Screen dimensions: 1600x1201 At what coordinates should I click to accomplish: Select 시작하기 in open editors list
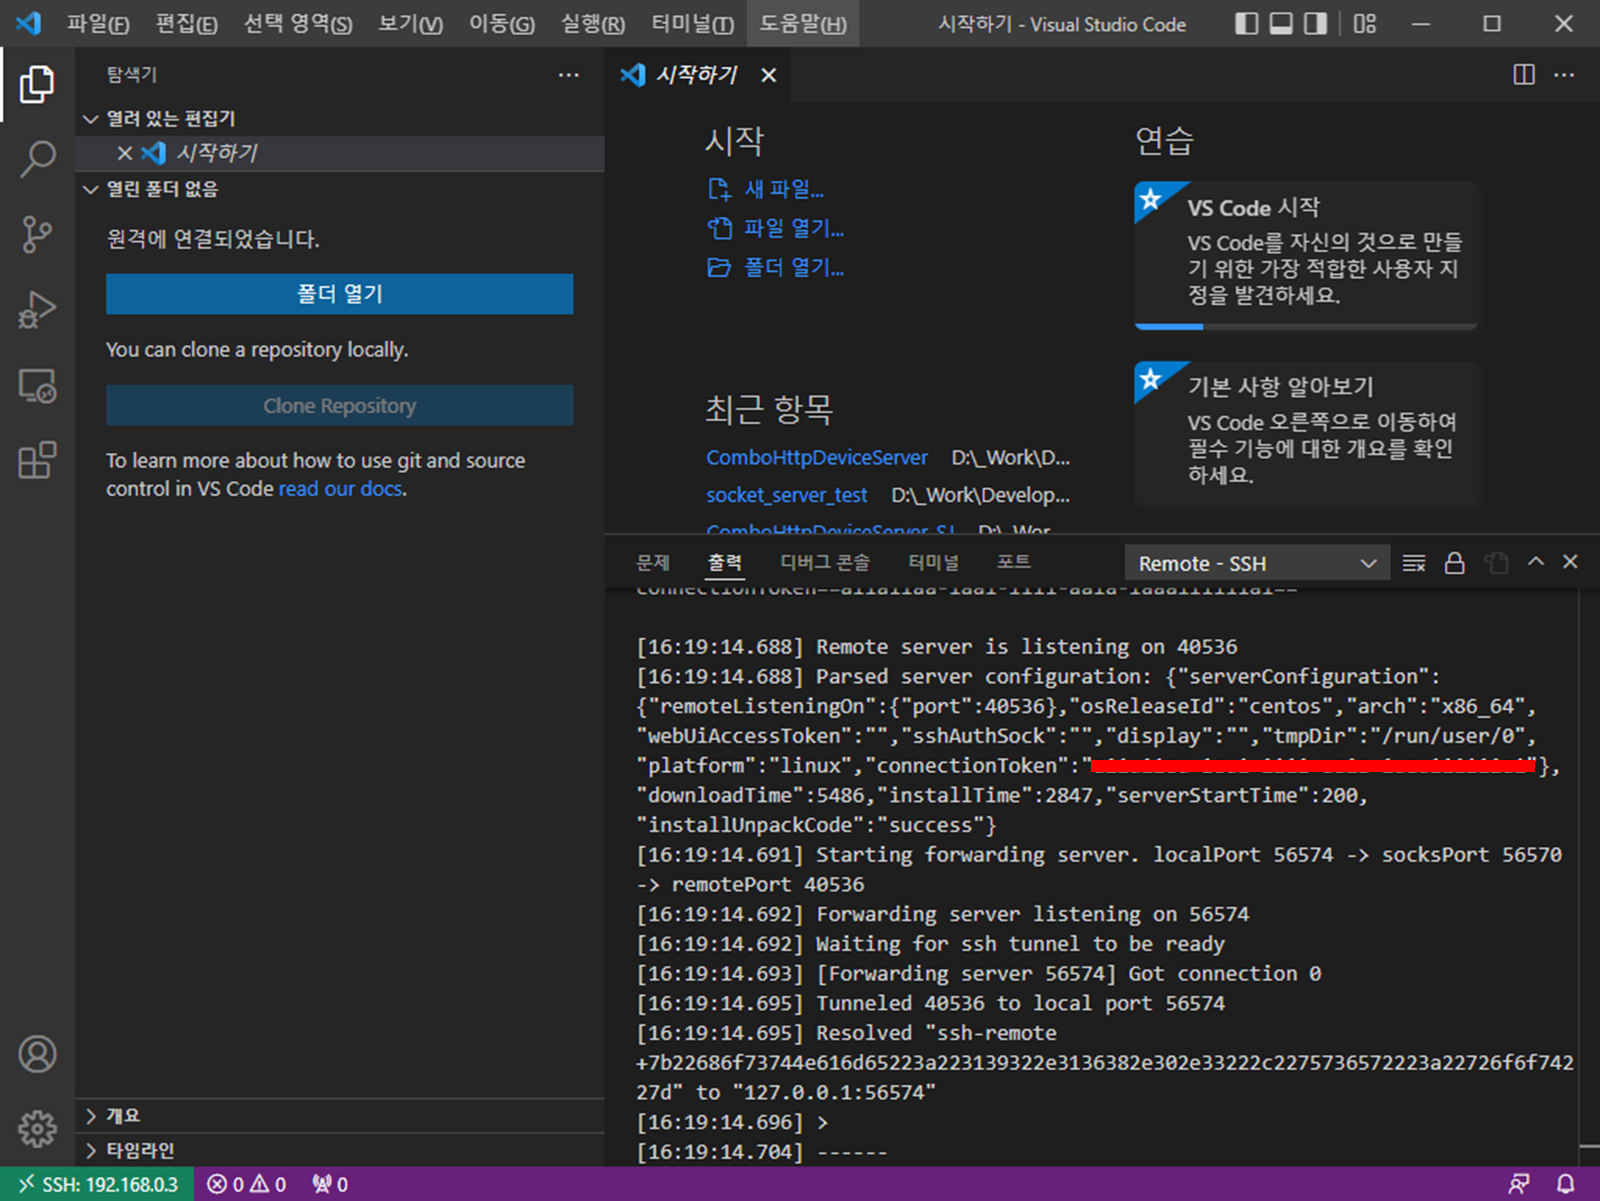click(340, 153)
